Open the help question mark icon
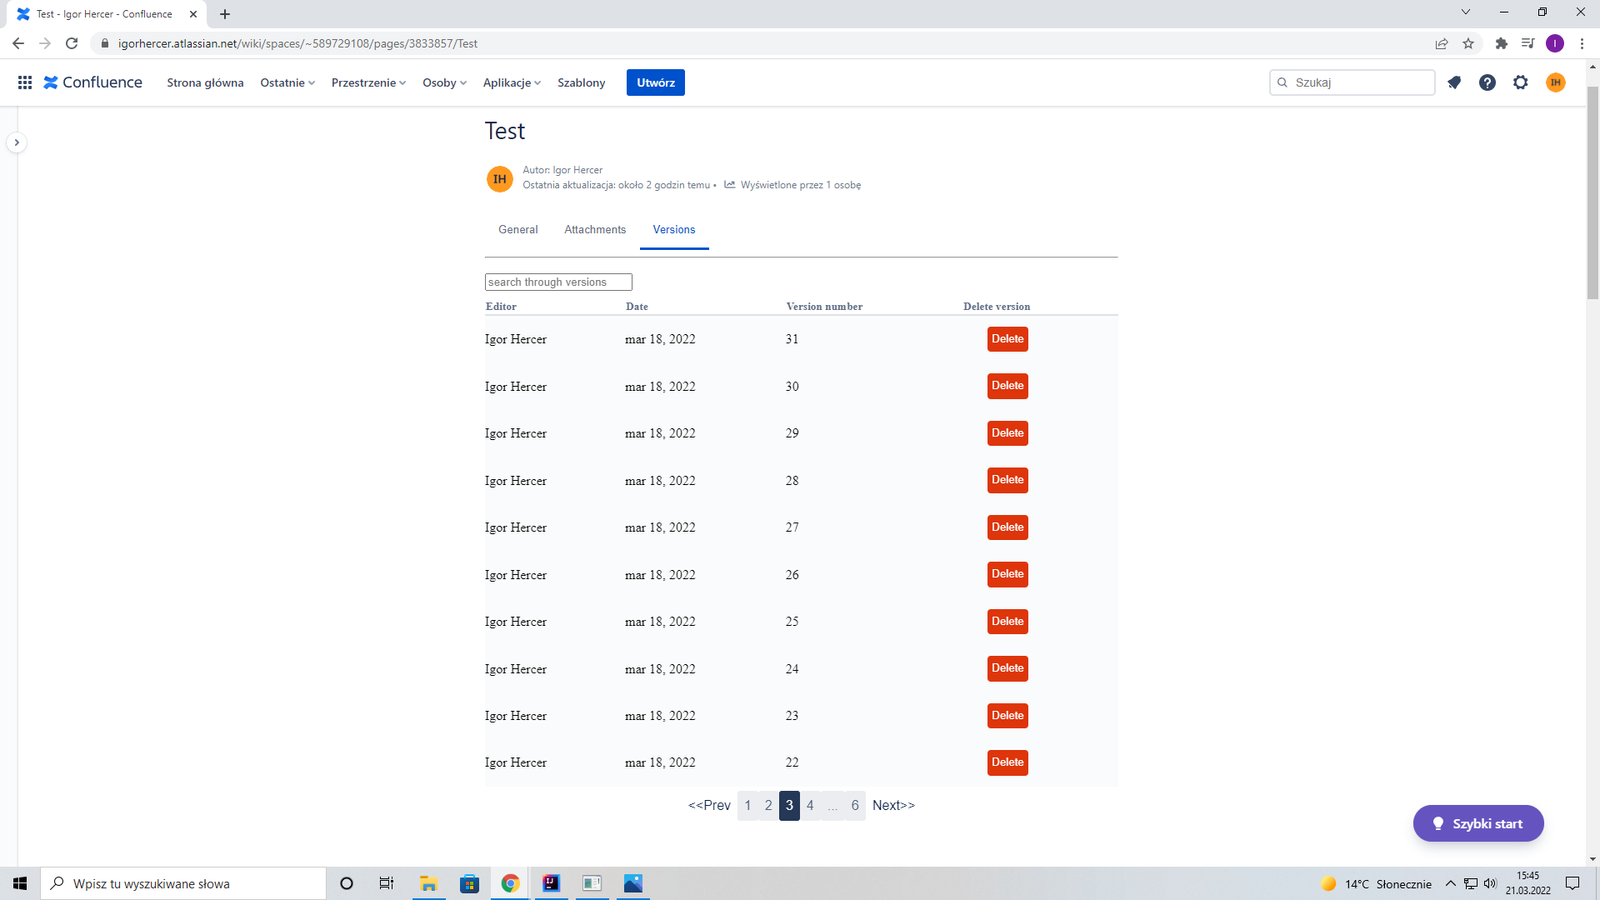 click(1487, 83)
